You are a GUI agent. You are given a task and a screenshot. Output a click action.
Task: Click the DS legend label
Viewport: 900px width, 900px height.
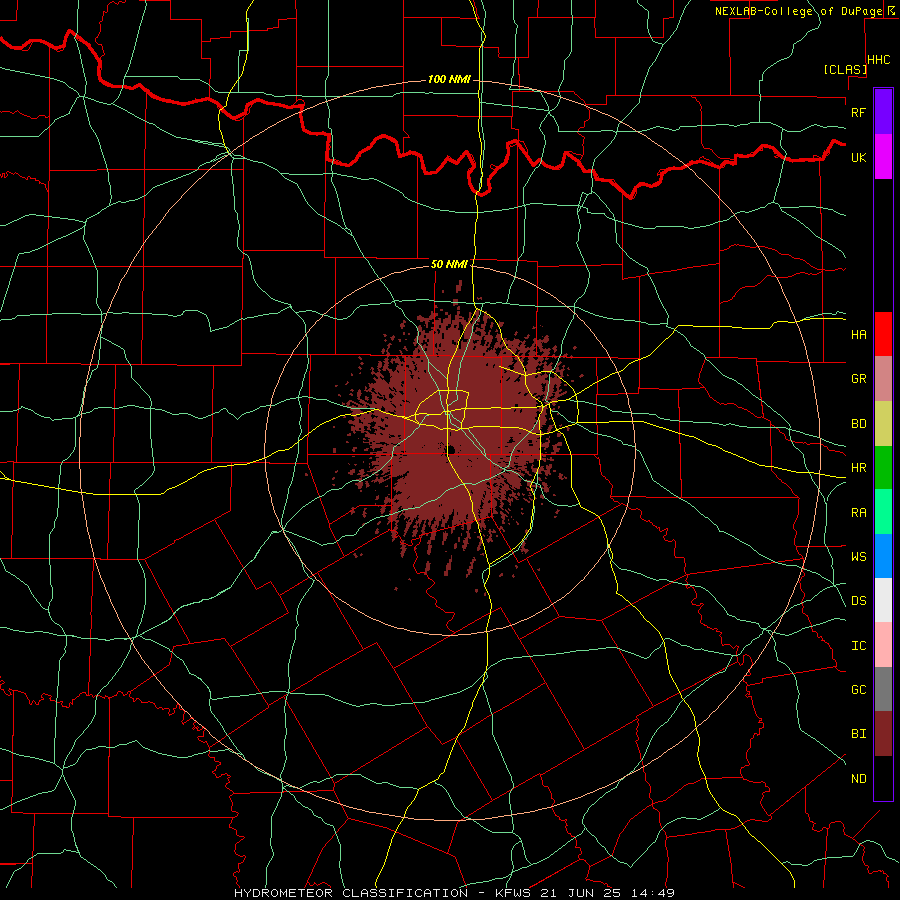pos(858,601)
